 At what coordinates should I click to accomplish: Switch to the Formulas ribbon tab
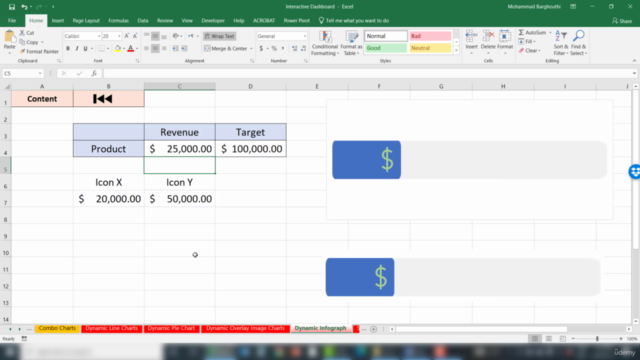[118, 20]
